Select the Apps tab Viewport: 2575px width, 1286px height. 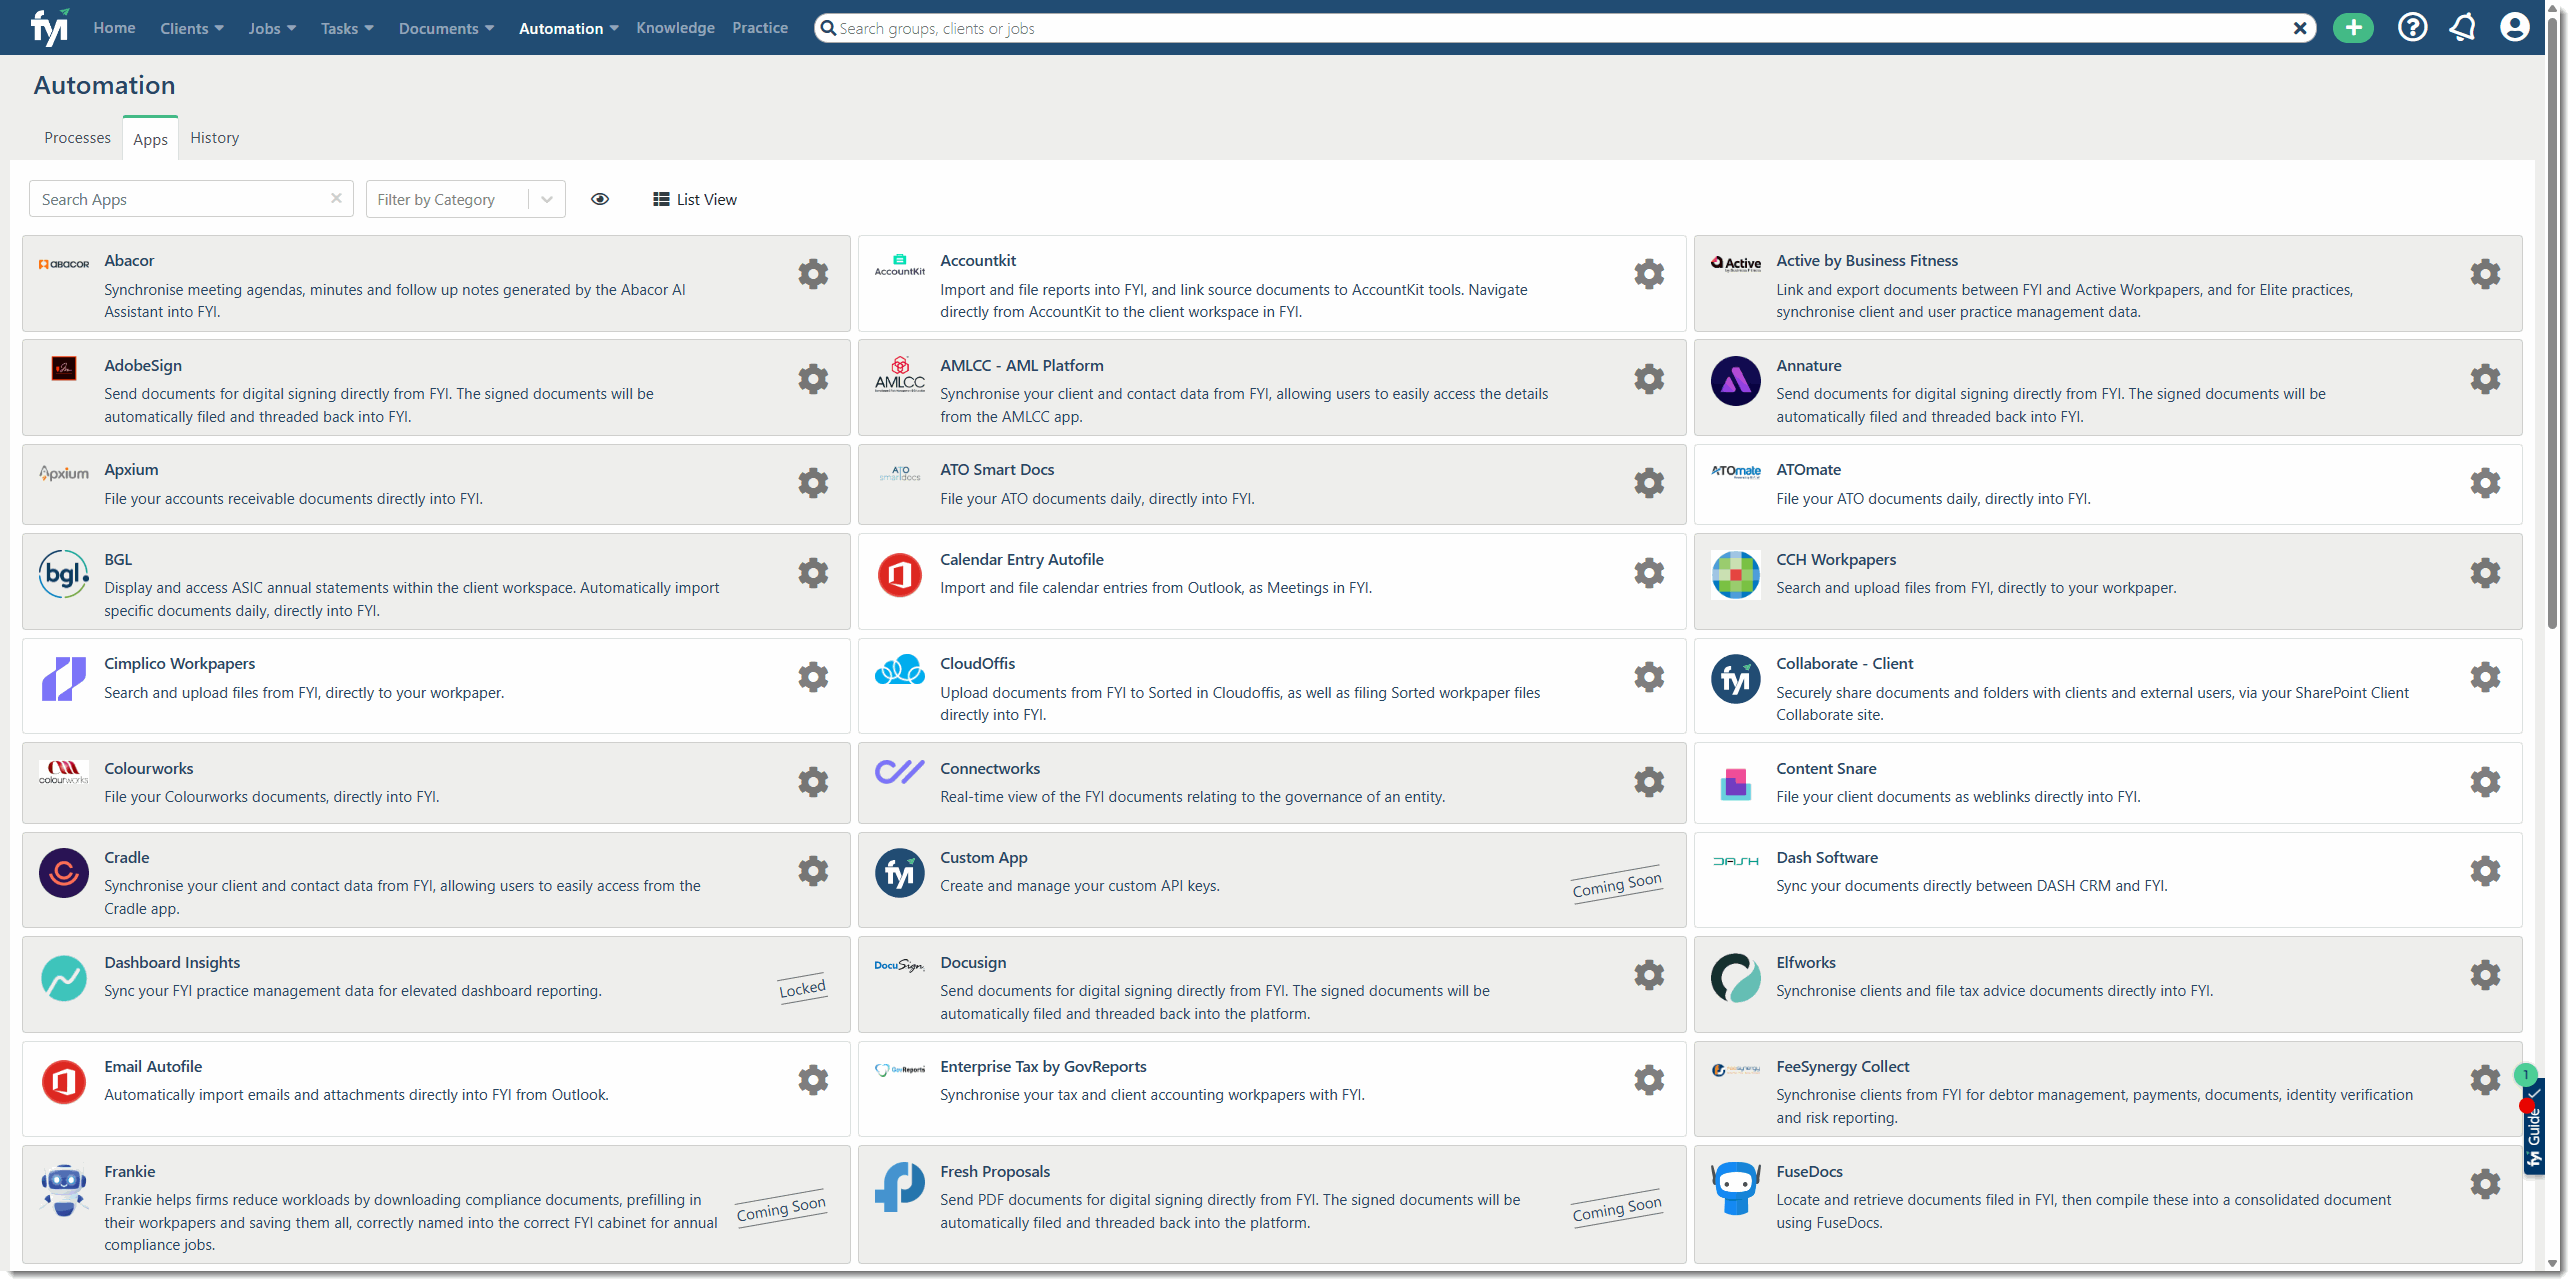point(150,139)
